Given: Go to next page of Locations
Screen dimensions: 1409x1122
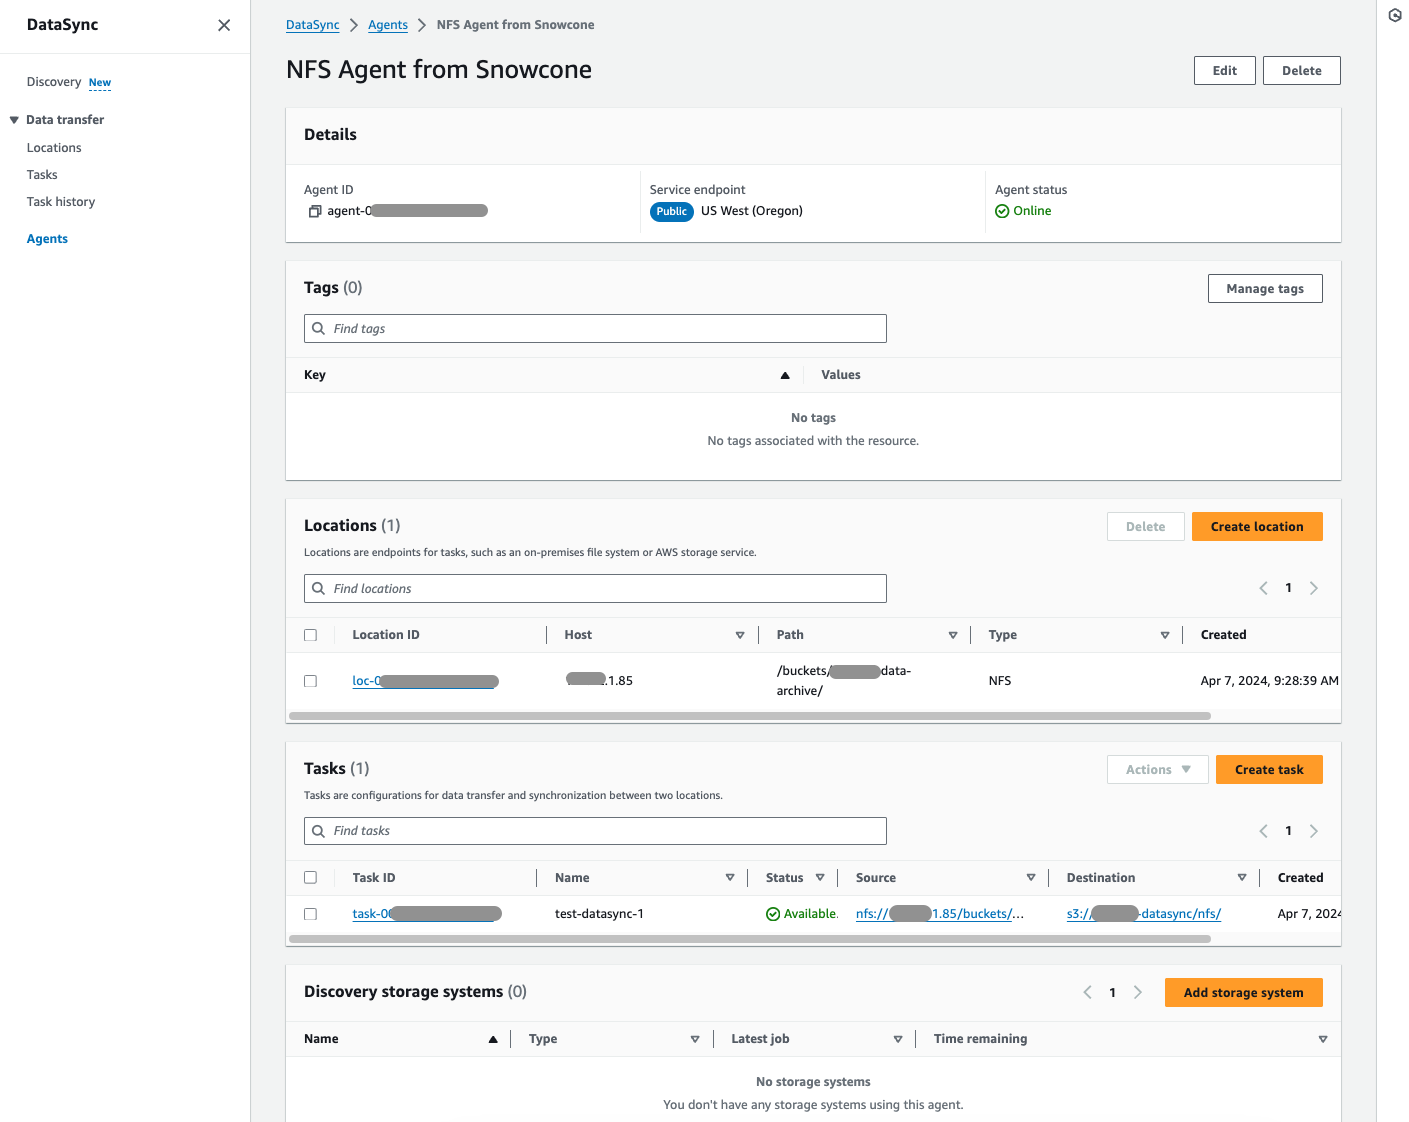Looking at the screenshot, I should point(1314,588).
